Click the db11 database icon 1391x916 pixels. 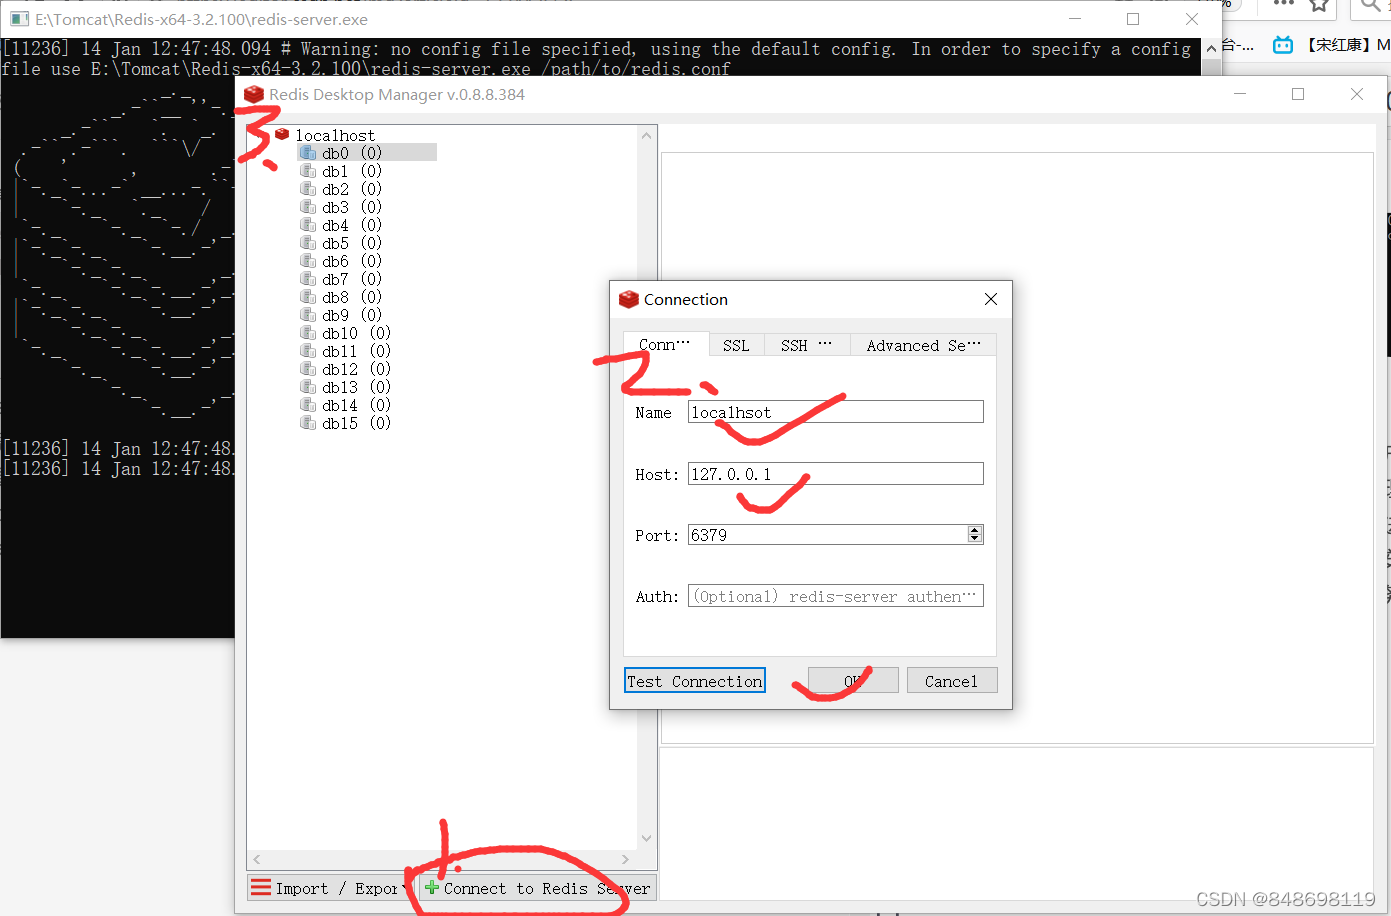coord(308,351)
